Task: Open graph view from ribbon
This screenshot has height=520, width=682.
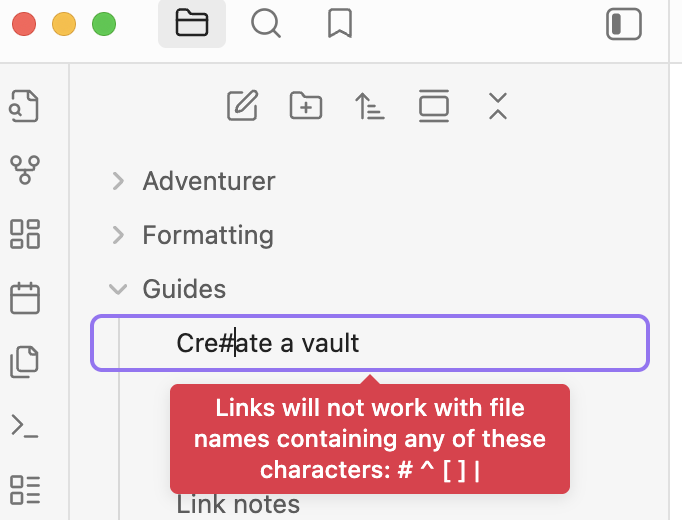Action: coord(25,170)
